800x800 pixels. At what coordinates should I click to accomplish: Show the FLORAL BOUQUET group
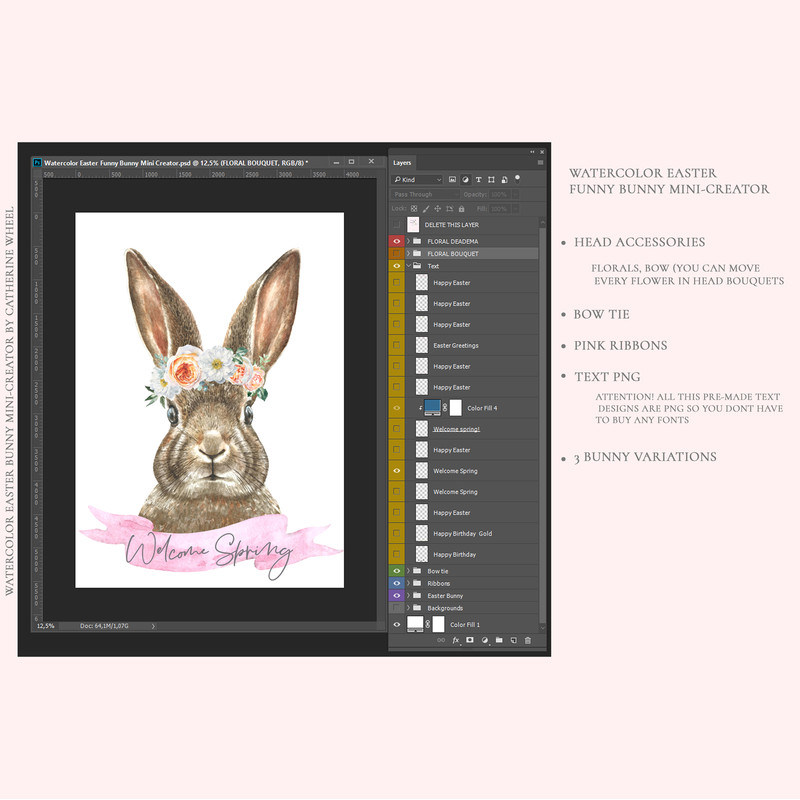click(397, 254)
